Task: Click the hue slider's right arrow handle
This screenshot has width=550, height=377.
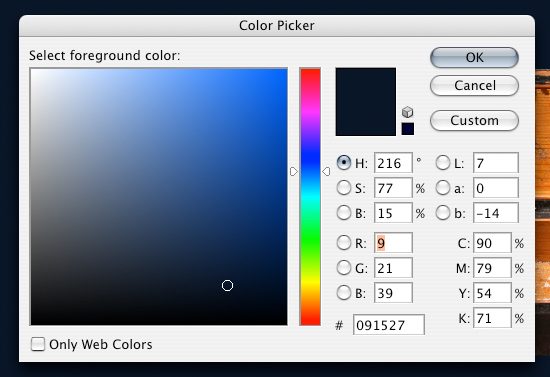Action: pos(326,171)
